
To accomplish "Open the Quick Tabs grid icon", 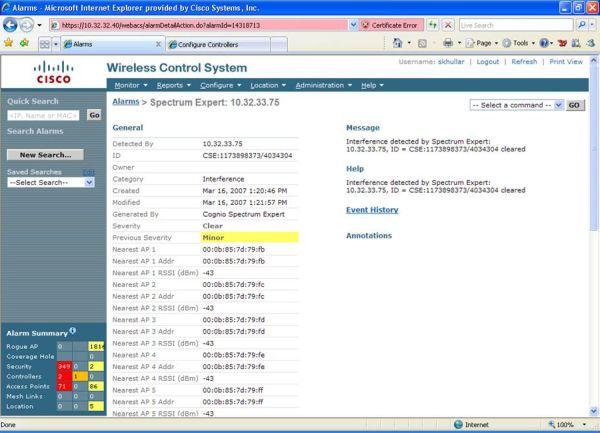I will [45, 44].
